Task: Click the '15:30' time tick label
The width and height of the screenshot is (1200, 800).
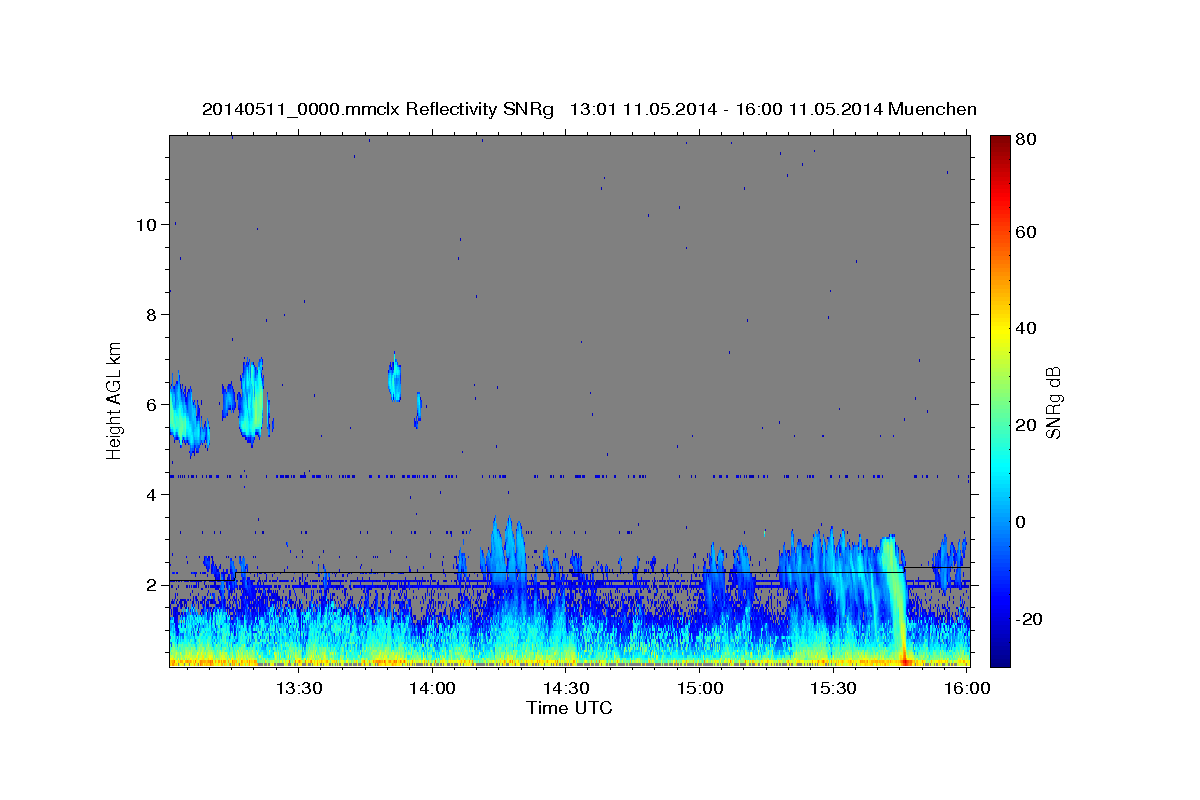Action: 833,688
